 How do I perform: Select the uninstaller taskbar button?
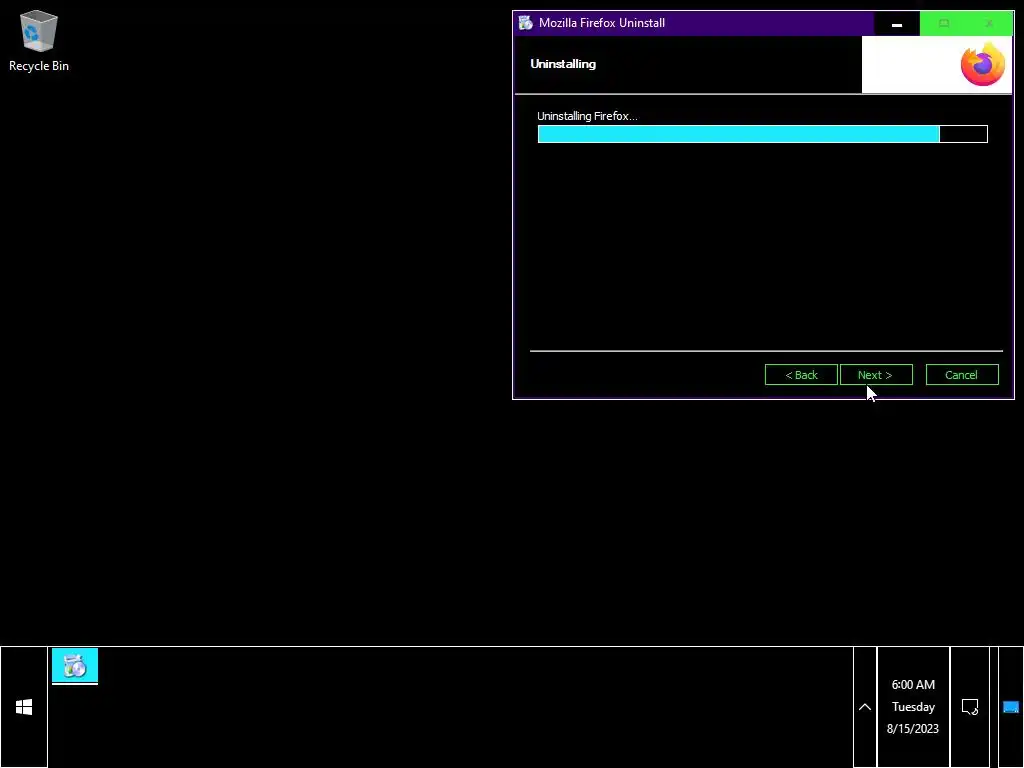click(74, 666)
